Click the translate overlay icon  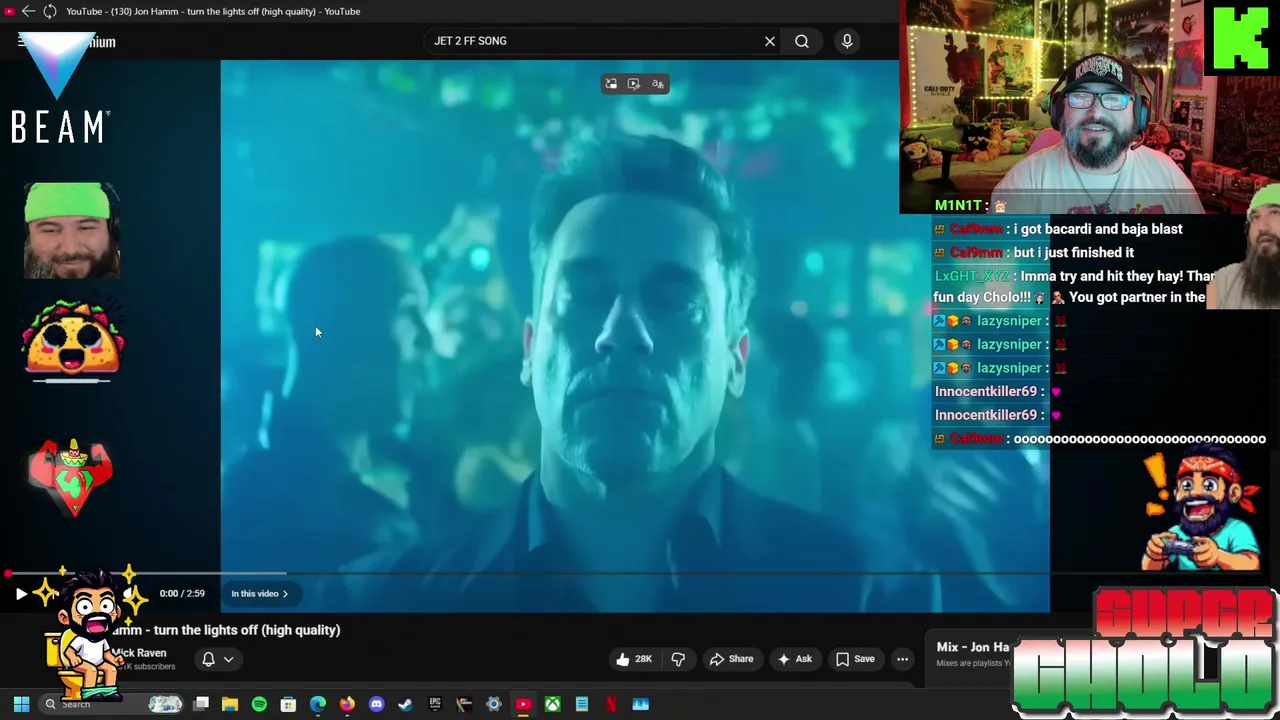[x=658, y=84]
